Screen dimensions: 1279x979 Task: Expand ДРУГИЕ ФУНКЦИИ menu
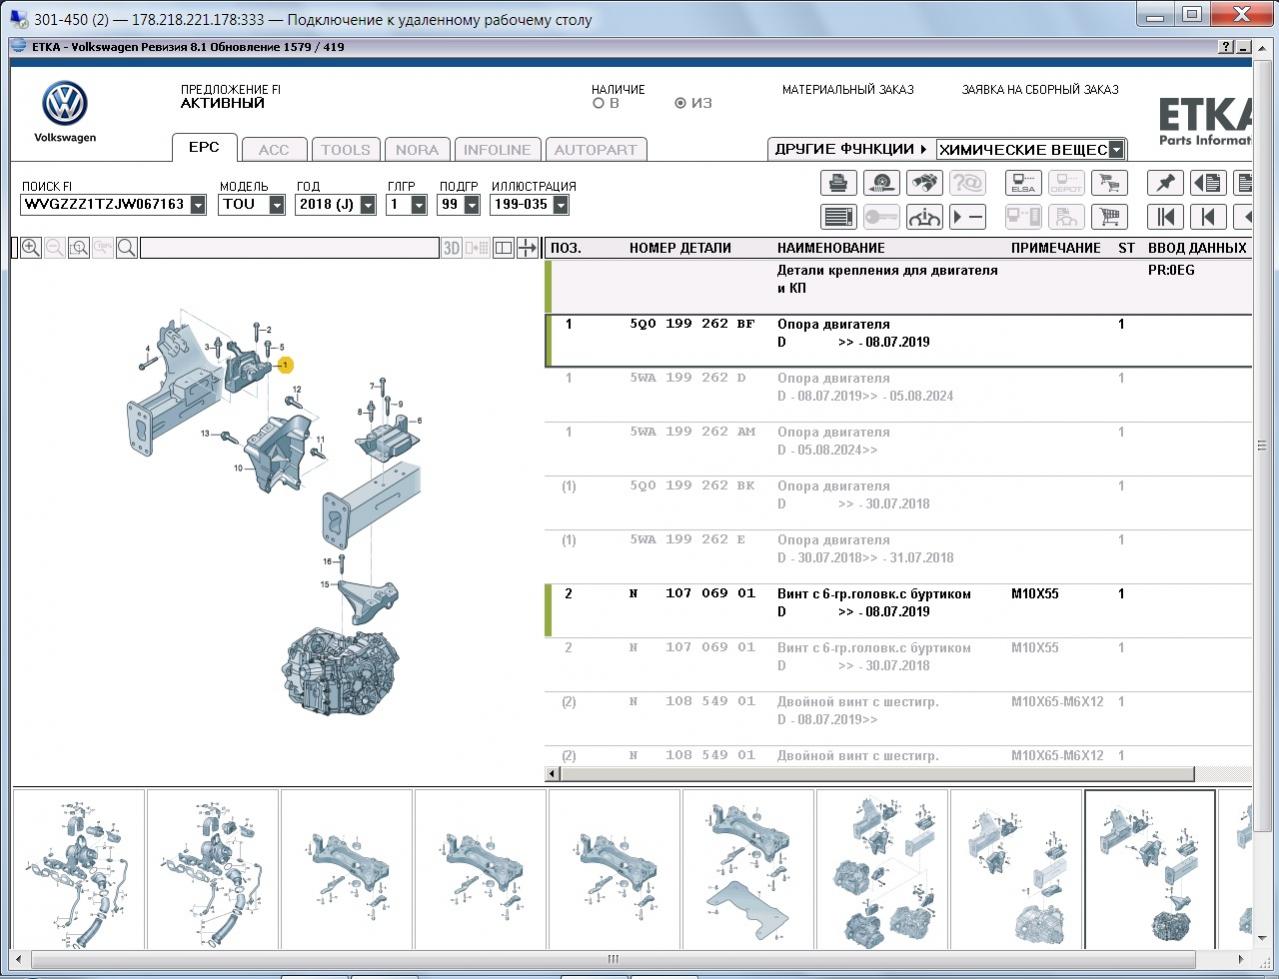click(851, 149)
